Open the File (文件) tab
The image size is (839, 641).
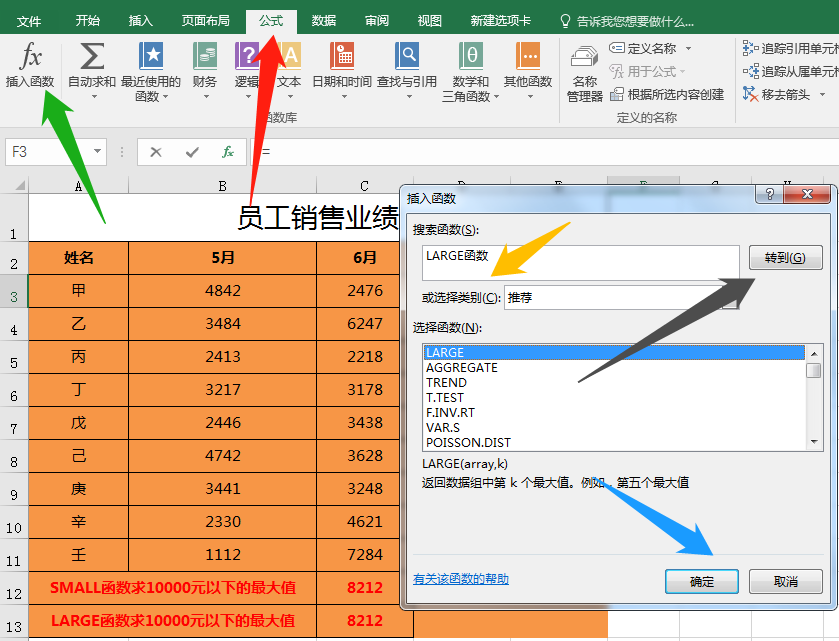tap(28, 21)
